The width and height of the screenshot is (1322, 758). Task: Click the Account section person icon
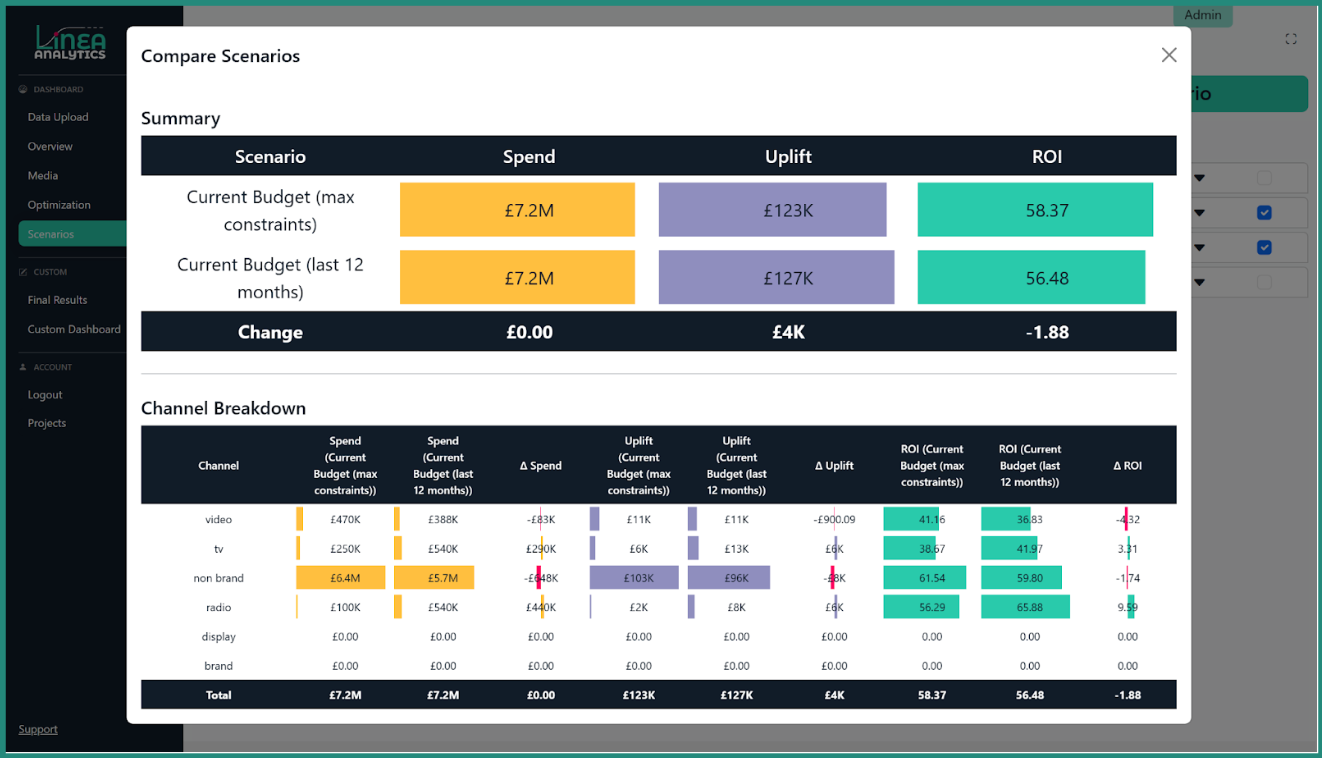24,367
